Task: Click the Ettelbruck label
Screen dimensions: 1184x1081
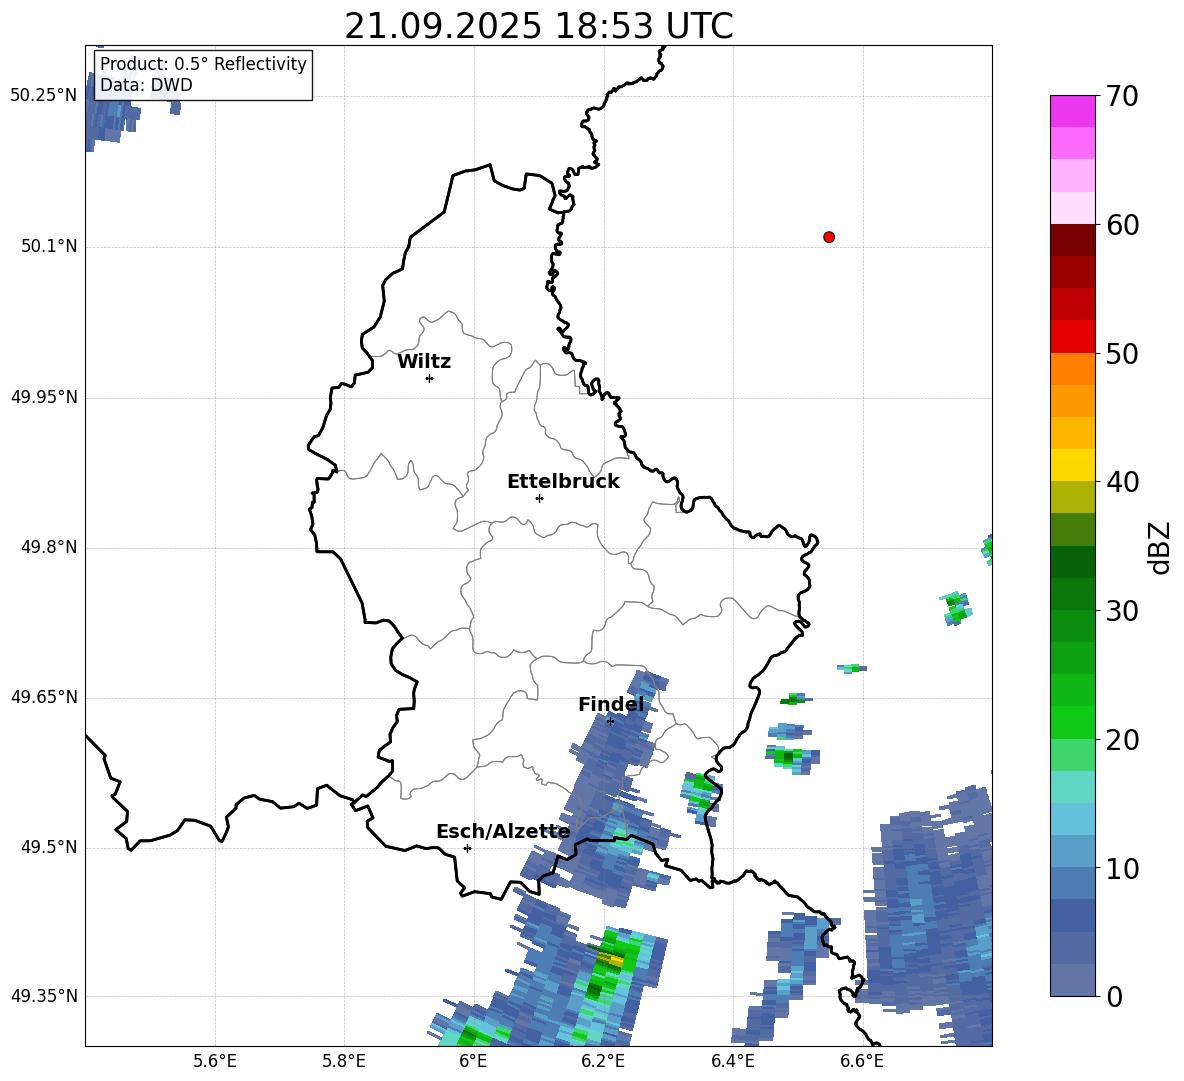Action: 563,482
